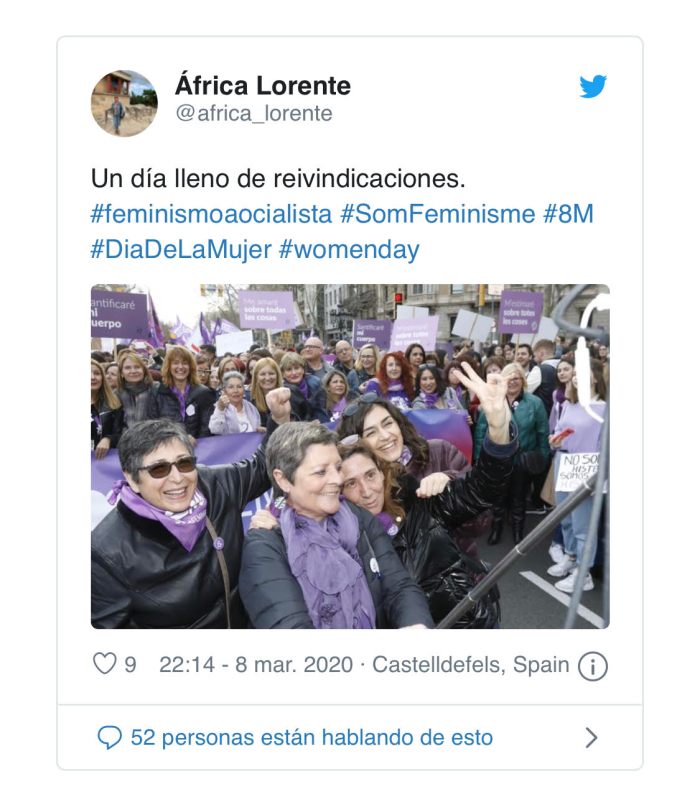Viewport: 700px width, 797px height.
Task: Select the tweet text Un día lleno
Action: (162, 178)
